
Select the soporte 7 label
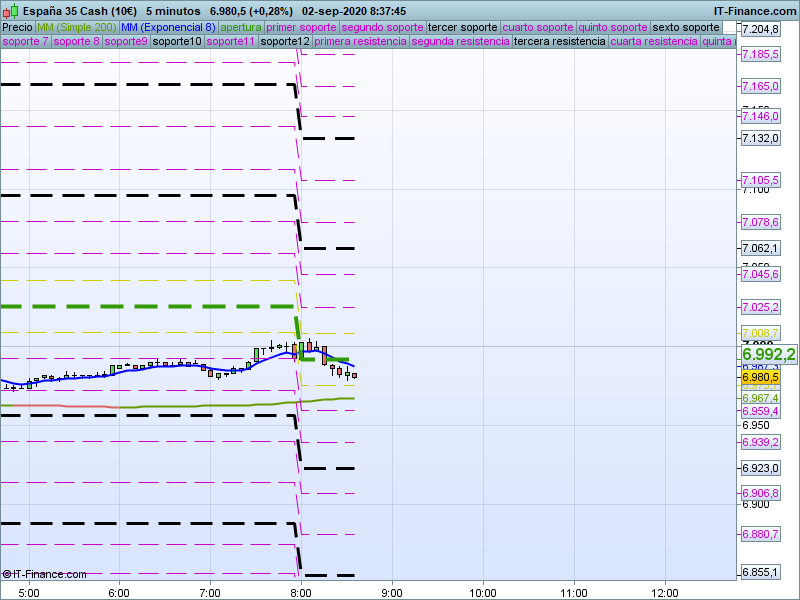(25, 41)
